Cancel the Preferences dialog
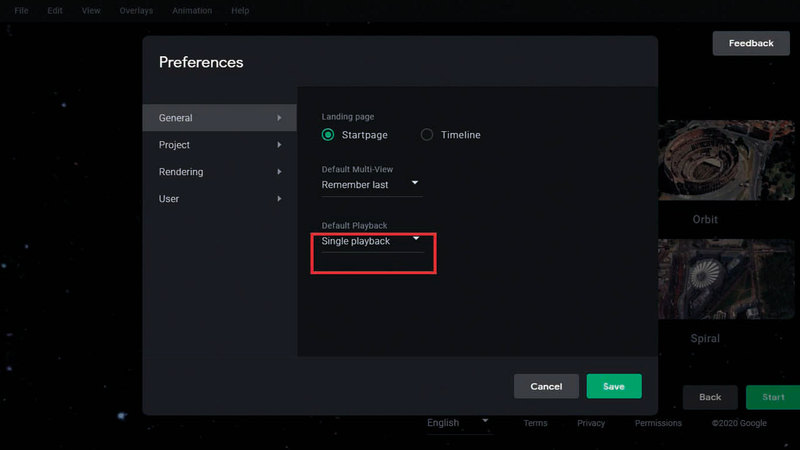 coord(546,386)
